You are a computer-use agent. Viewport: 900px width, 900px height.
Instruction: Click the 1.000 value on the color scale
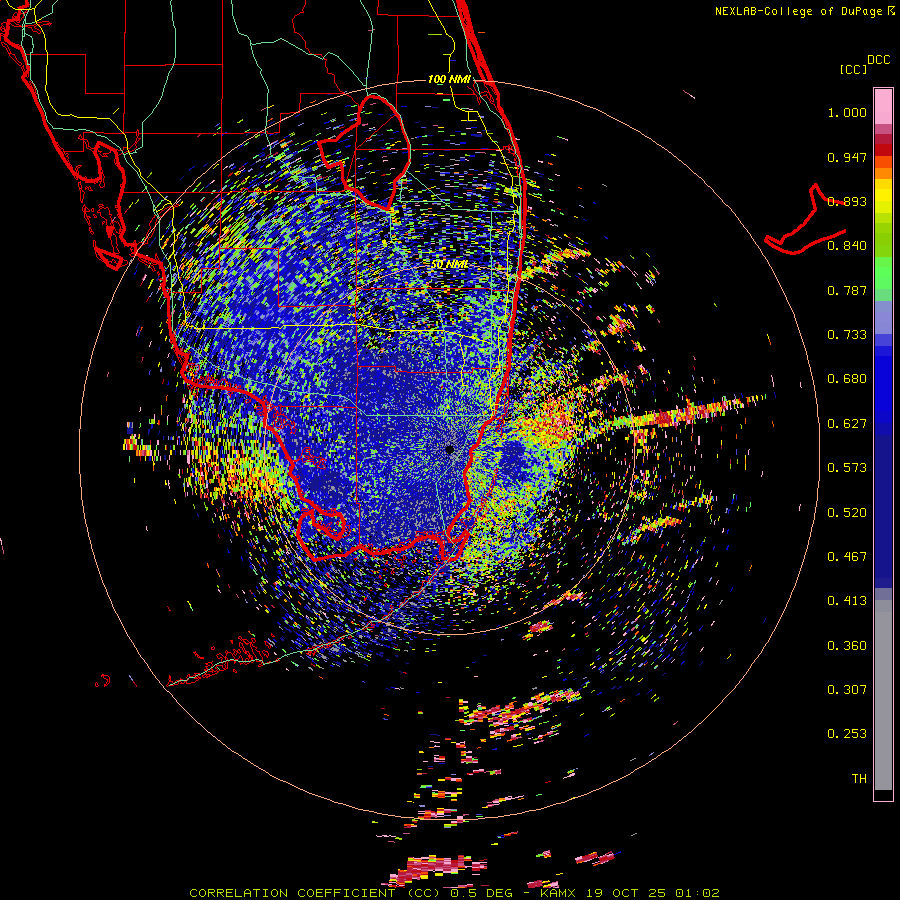click(847, 112)
